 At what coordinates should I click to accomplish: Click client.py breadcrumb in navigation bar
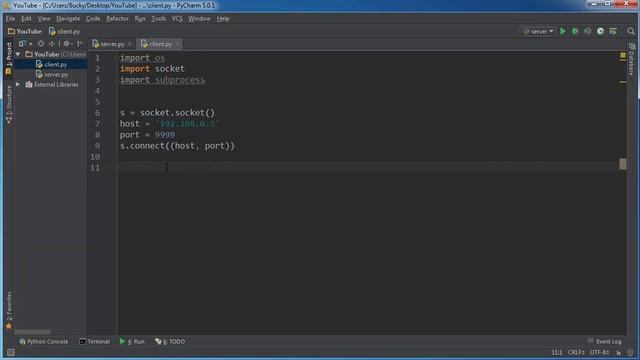[64, 31]
